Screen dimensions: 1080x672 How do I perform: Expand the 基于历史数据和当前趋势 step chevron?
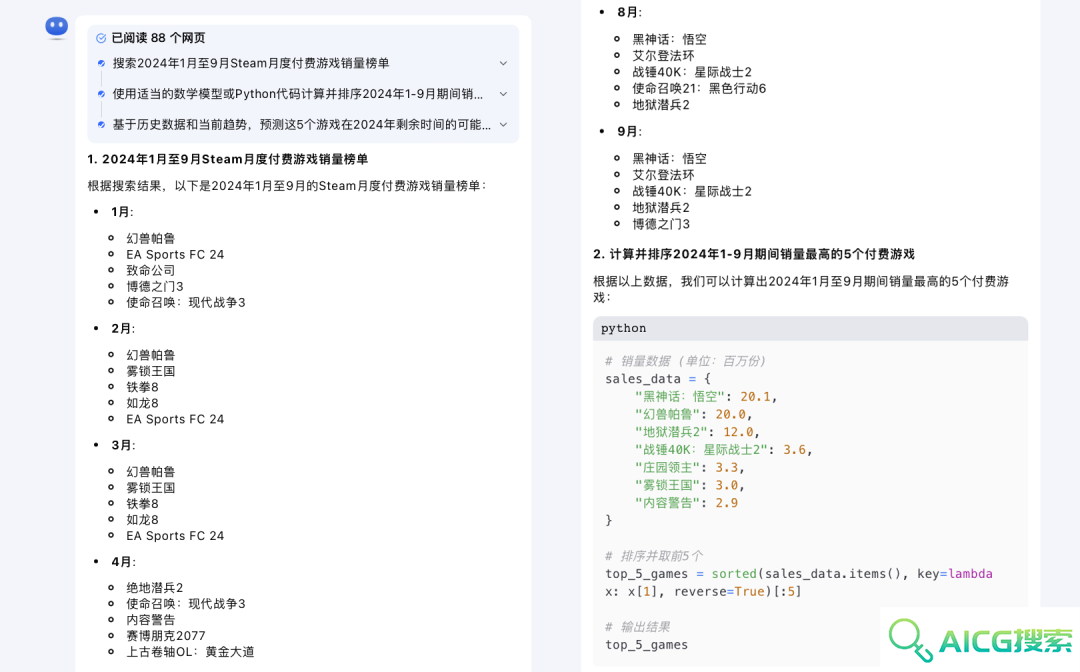[x=503, y=125]
